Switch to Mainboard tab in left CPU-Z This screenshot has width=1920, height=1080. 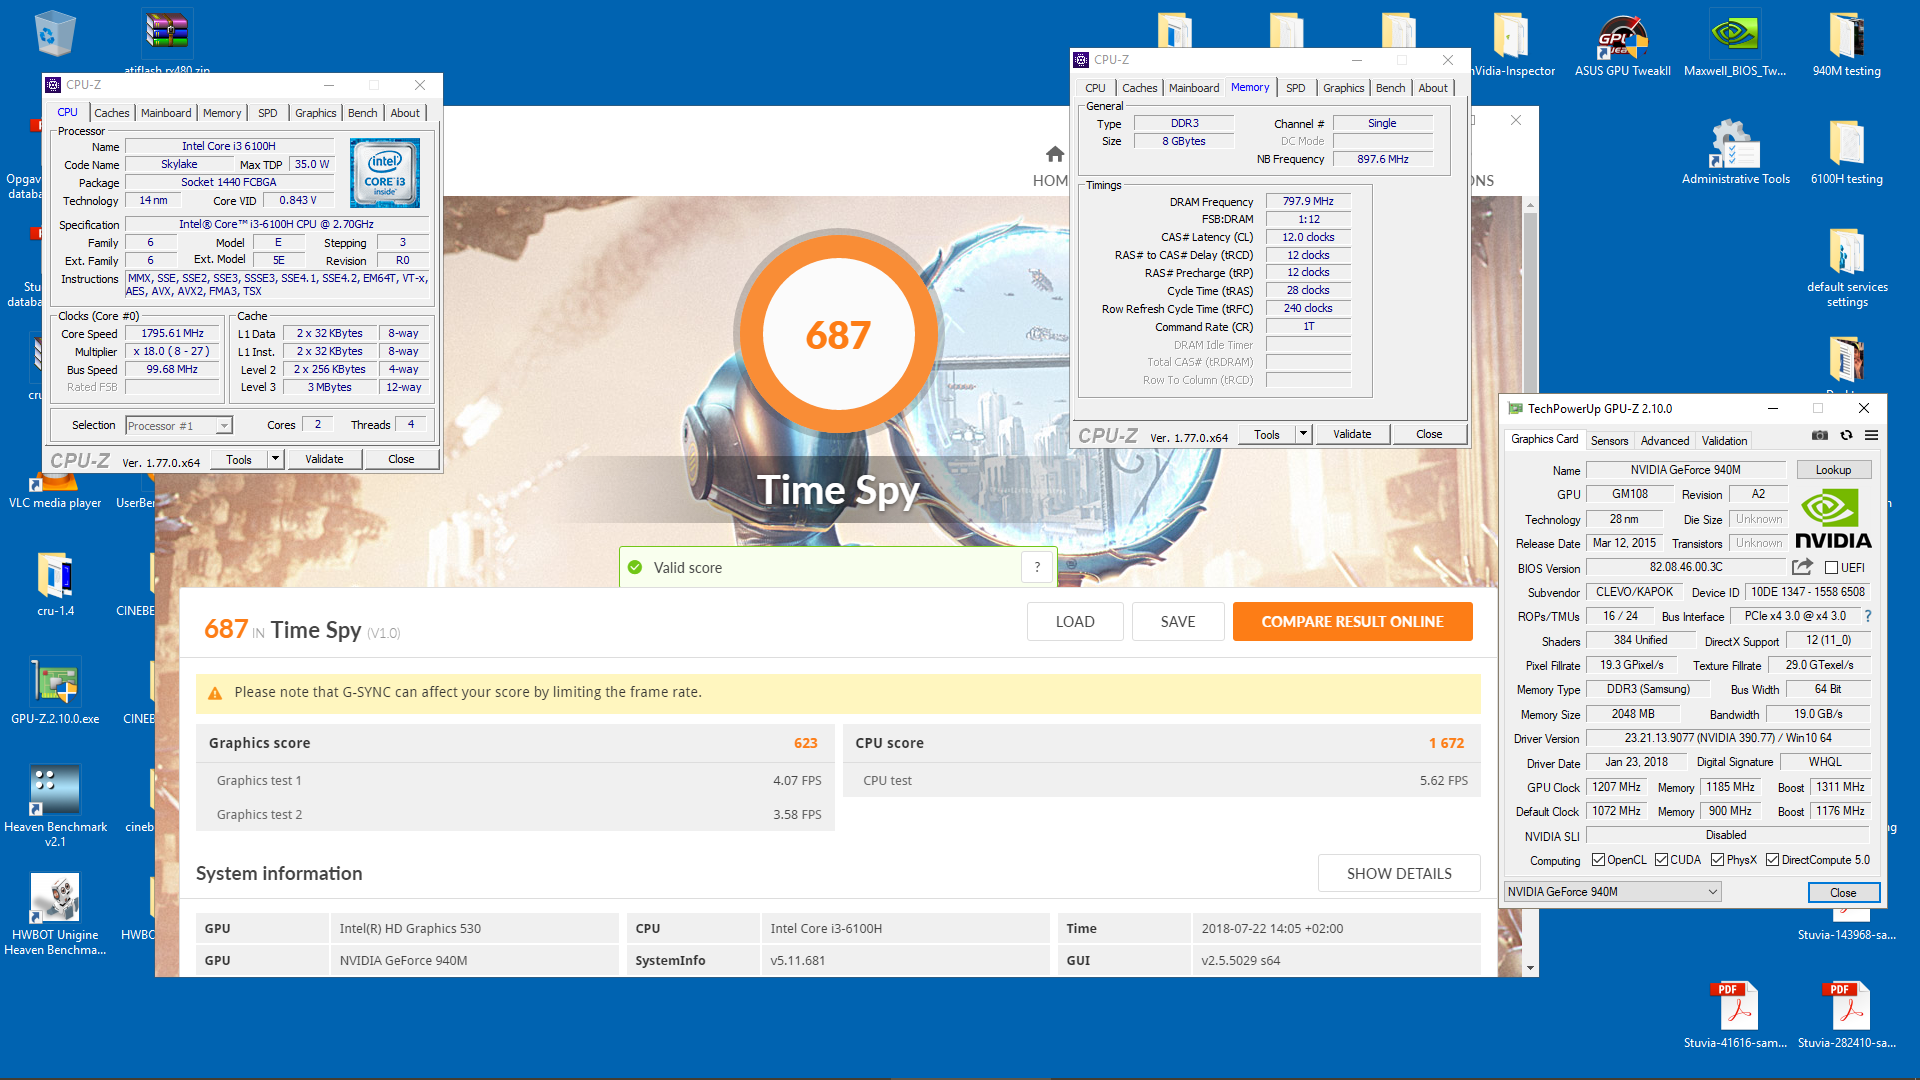166,113
